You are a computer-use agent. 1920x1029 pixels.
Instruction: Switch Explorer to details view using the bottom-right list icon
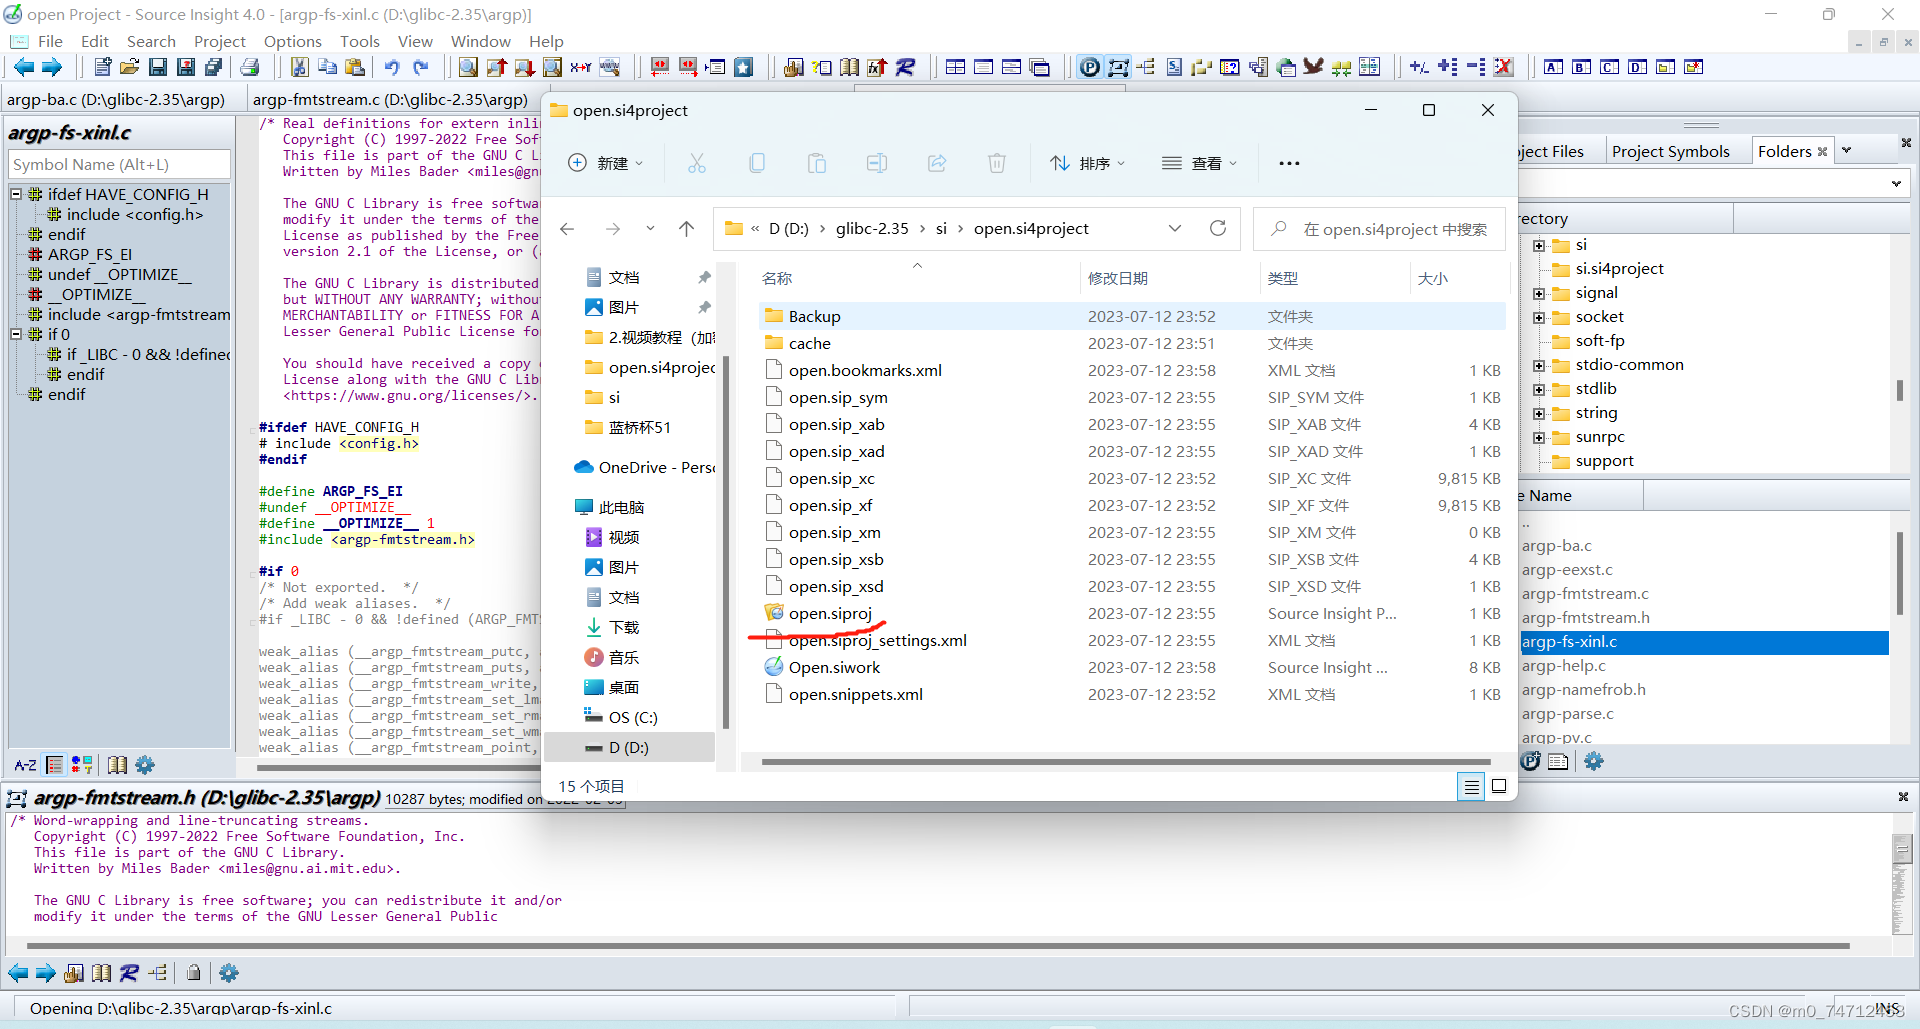click(1471, 787)
